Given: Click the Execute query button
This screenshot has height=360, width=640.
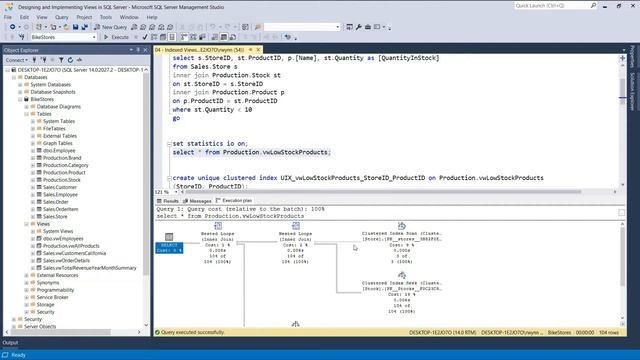Looking at the screenshot, I should tap(116, 37).
